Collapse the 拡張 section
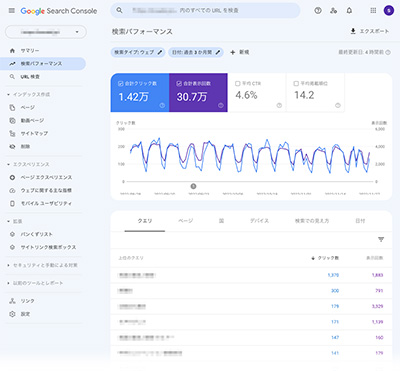Image resolution: width=400 pixels, height=371 pixels. 8,221
